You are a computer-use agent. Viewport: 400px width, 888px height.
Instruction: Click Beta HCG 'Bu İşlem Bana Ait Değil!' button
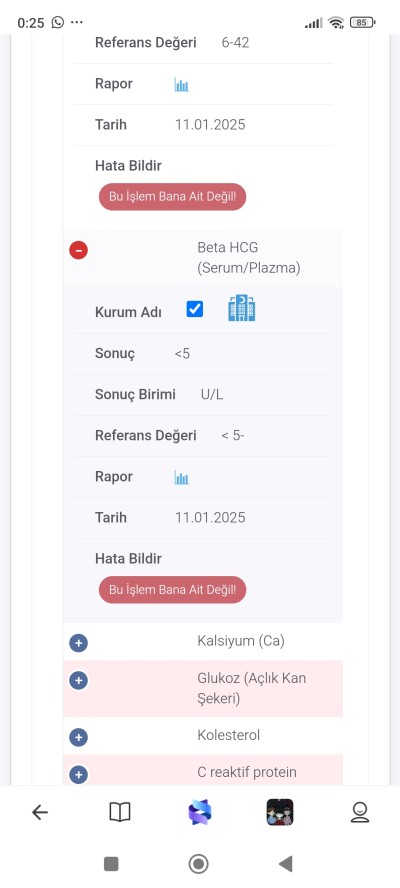coord(172,590)
